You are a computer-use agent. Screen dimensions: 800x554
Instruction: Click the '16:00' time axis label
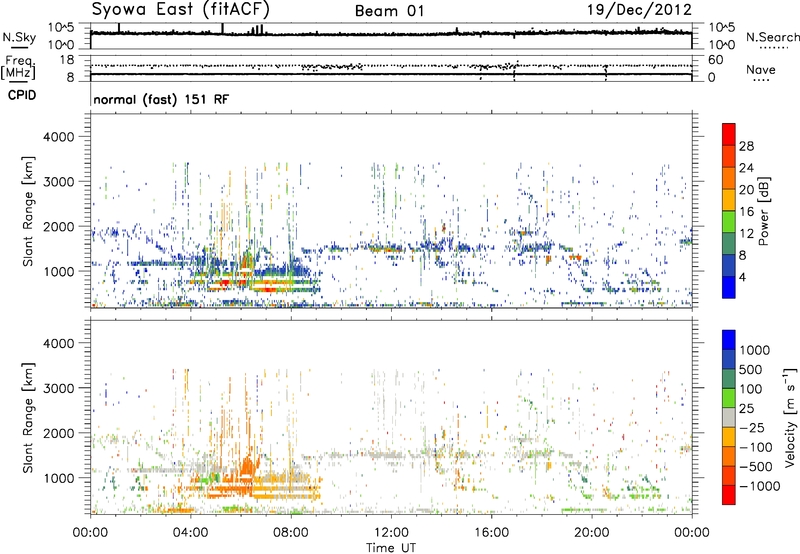coord(491,533)
